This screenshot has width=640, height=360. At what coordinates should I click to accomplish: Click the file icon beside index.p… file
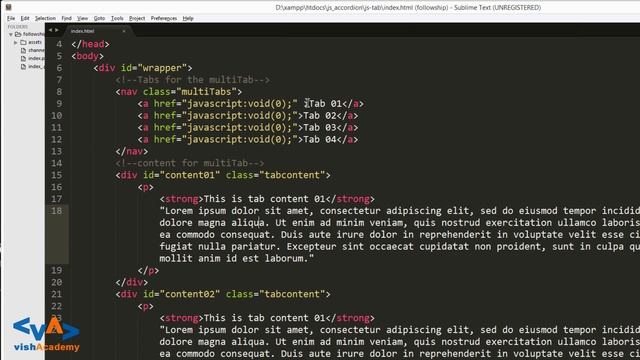[23, 59]
